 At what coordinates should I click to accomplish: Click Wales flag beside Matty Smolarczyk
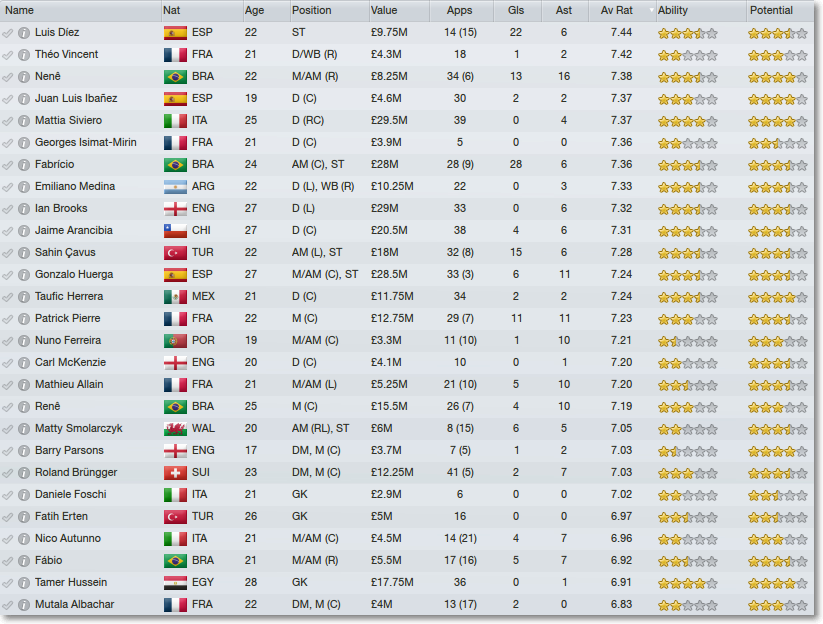(x=175, y=429)
